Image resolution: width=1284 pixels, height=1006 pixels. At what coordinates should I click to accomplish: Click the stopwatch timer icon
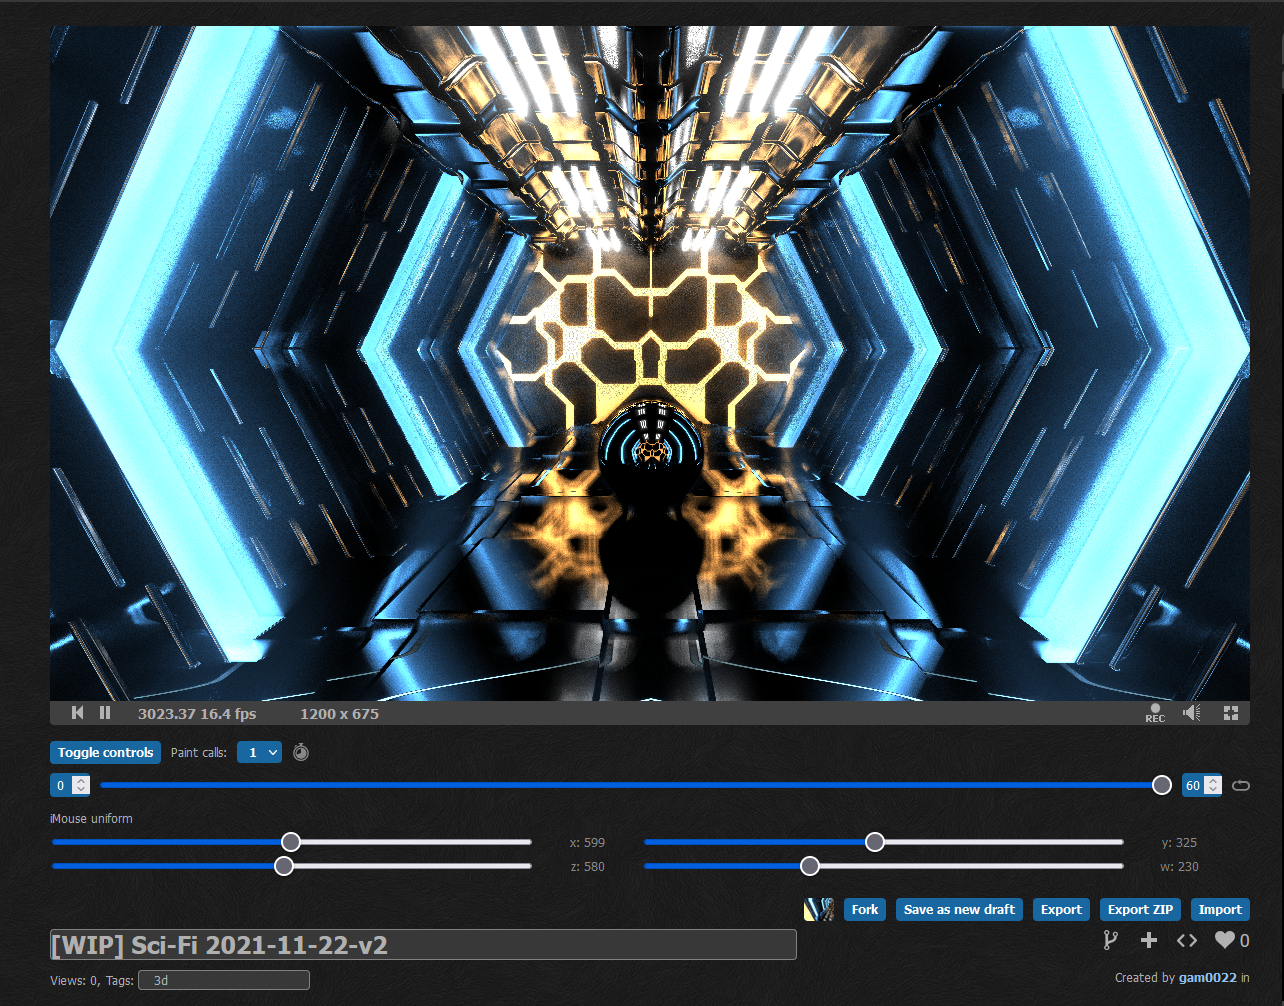301,752
